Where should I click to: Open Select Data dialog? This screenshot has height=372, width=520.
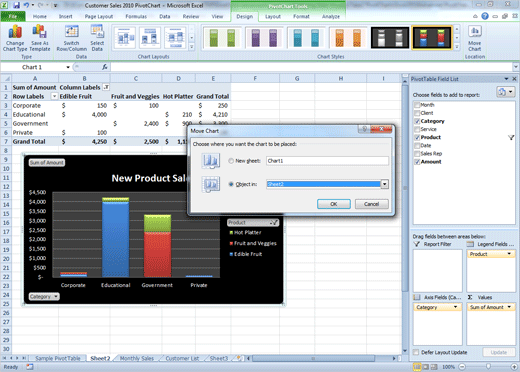pos(97,38)
